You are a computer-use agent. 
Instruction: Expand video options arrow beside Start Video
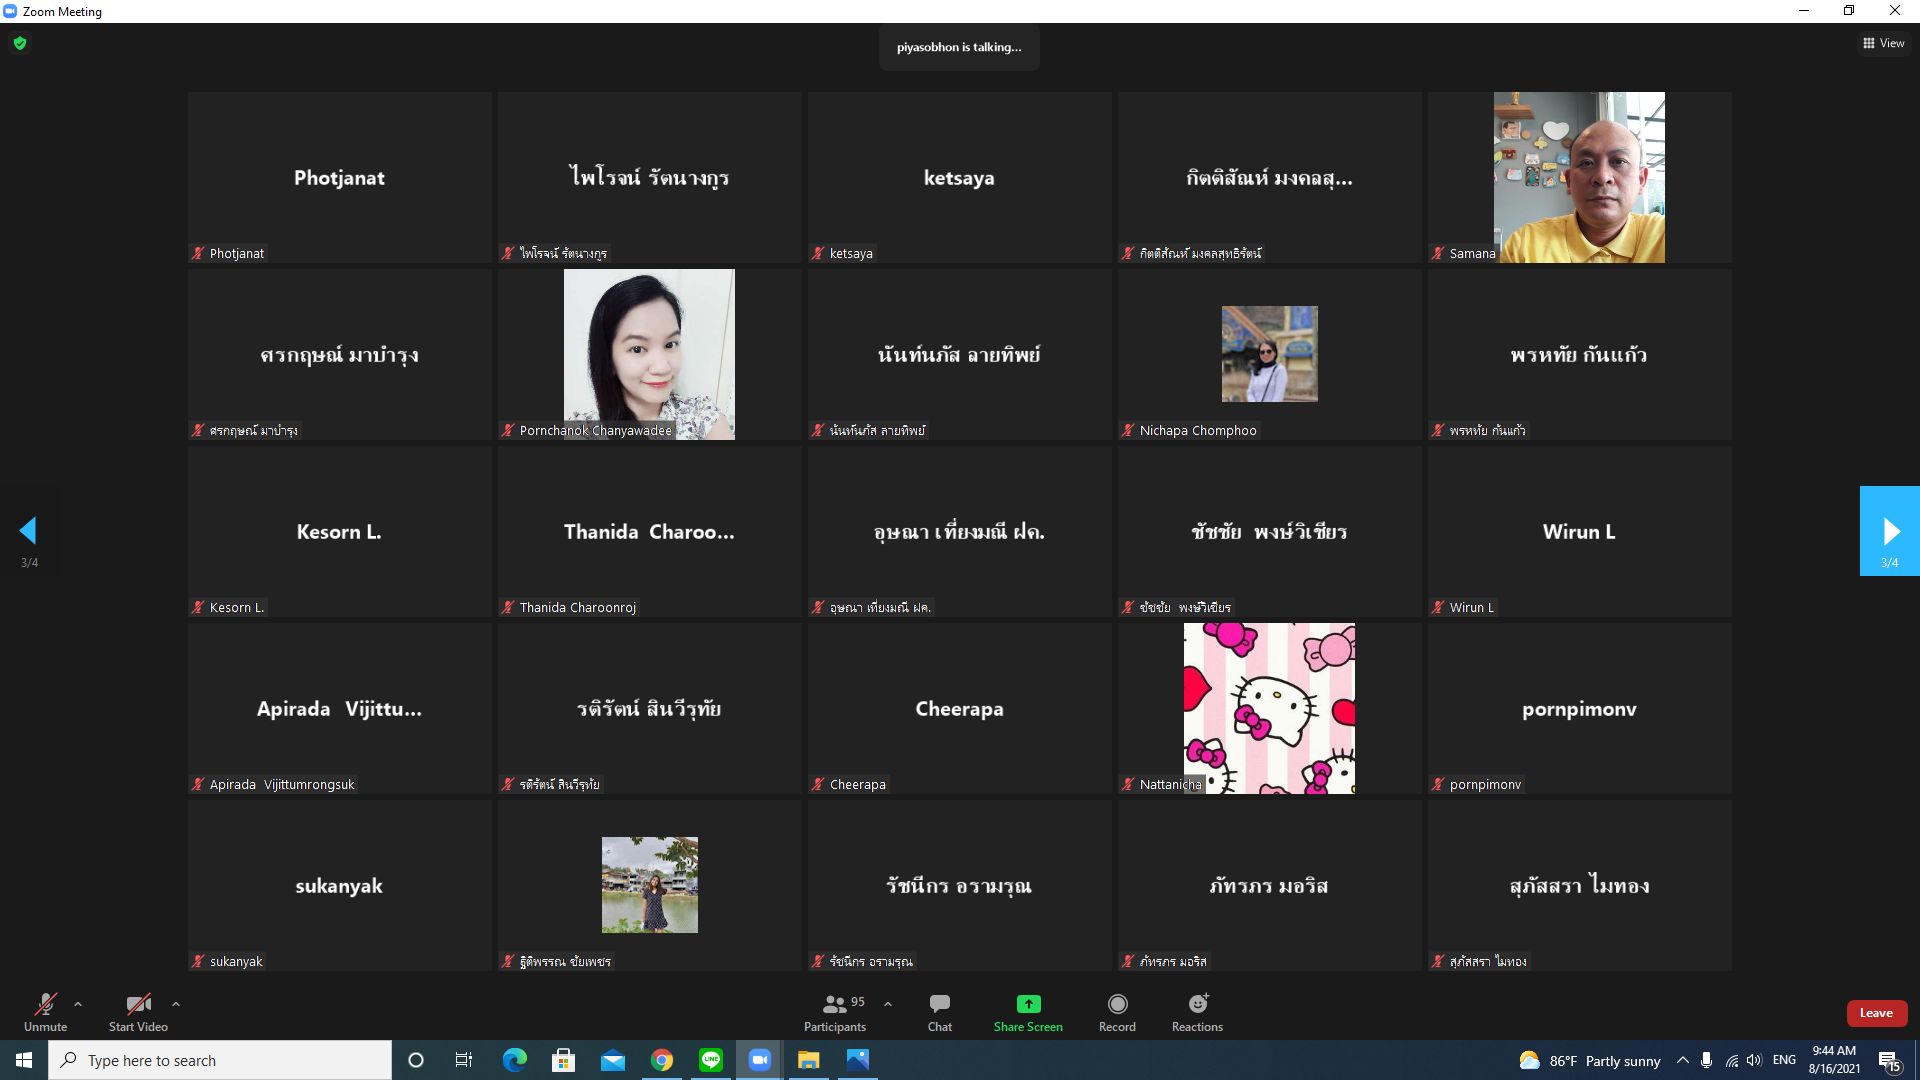(x=176, y=1004)
